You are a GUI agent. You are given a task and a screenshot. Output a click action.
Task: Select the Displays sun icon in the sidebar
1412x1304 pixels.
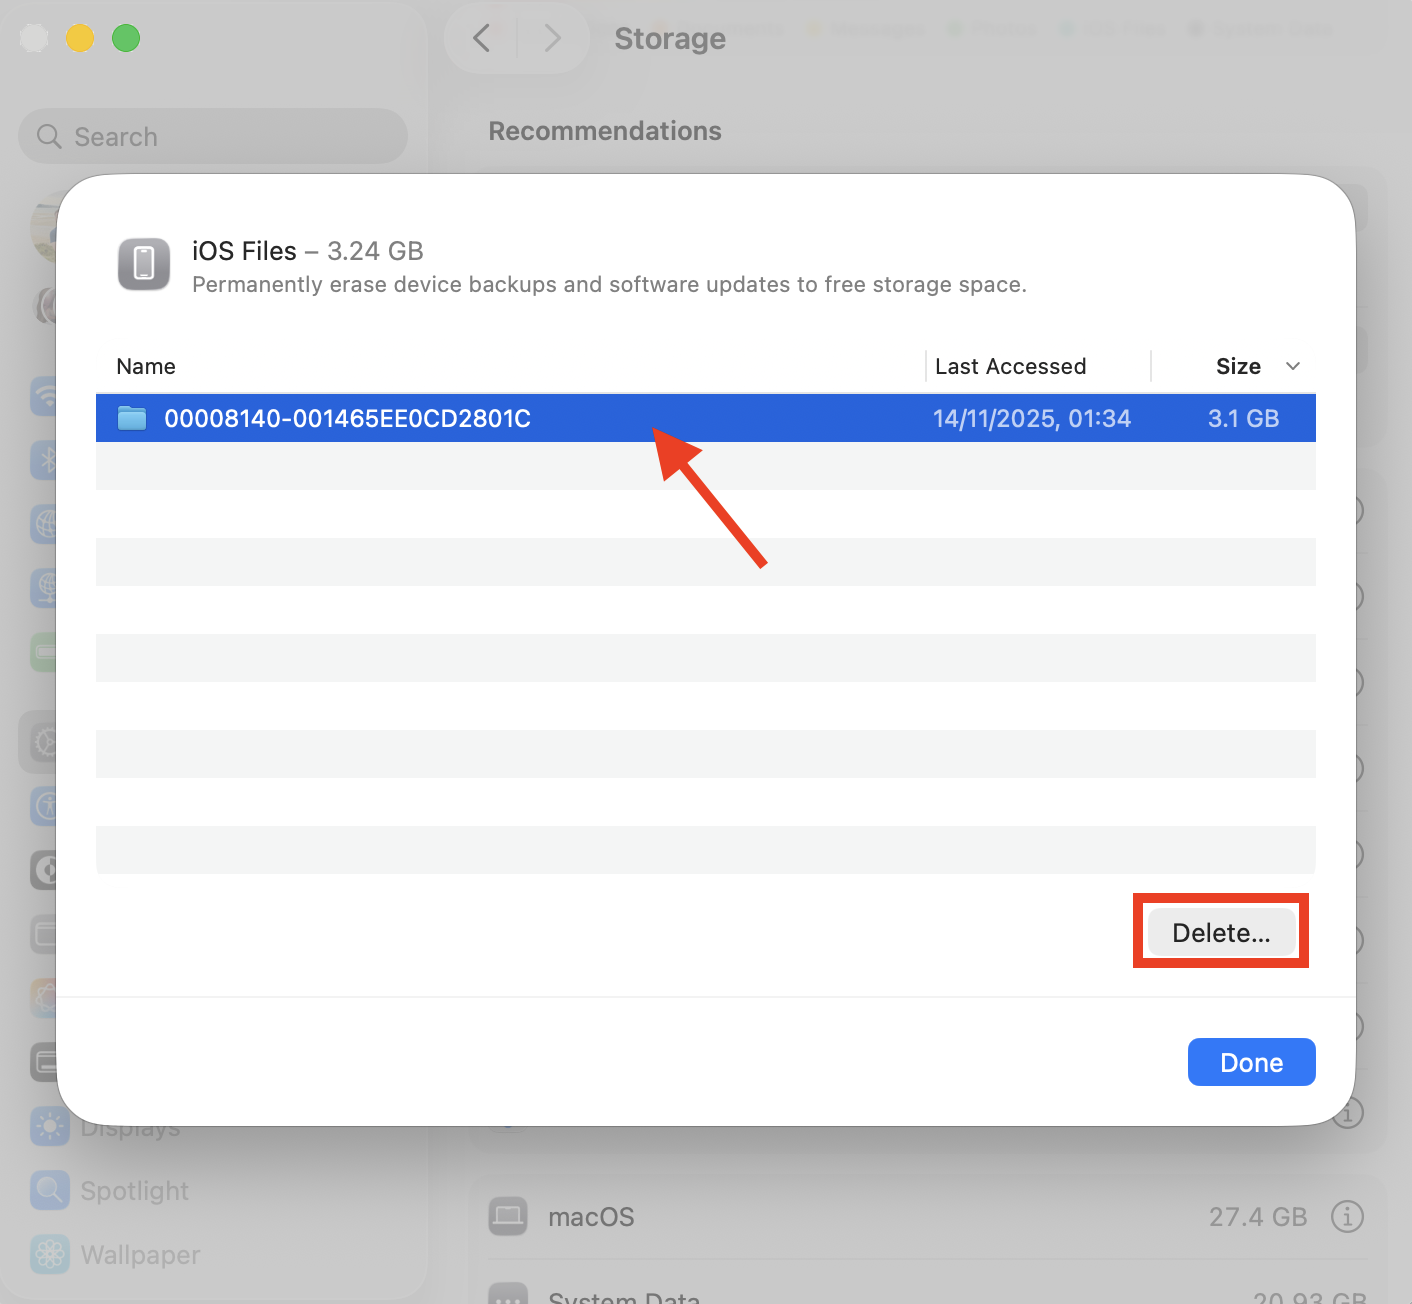[49, 1127]
